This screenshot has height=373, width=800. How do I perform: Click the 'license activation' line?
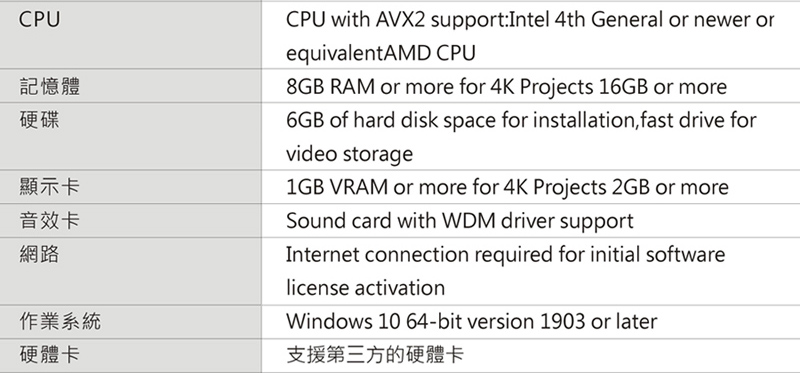pos(365,288)
